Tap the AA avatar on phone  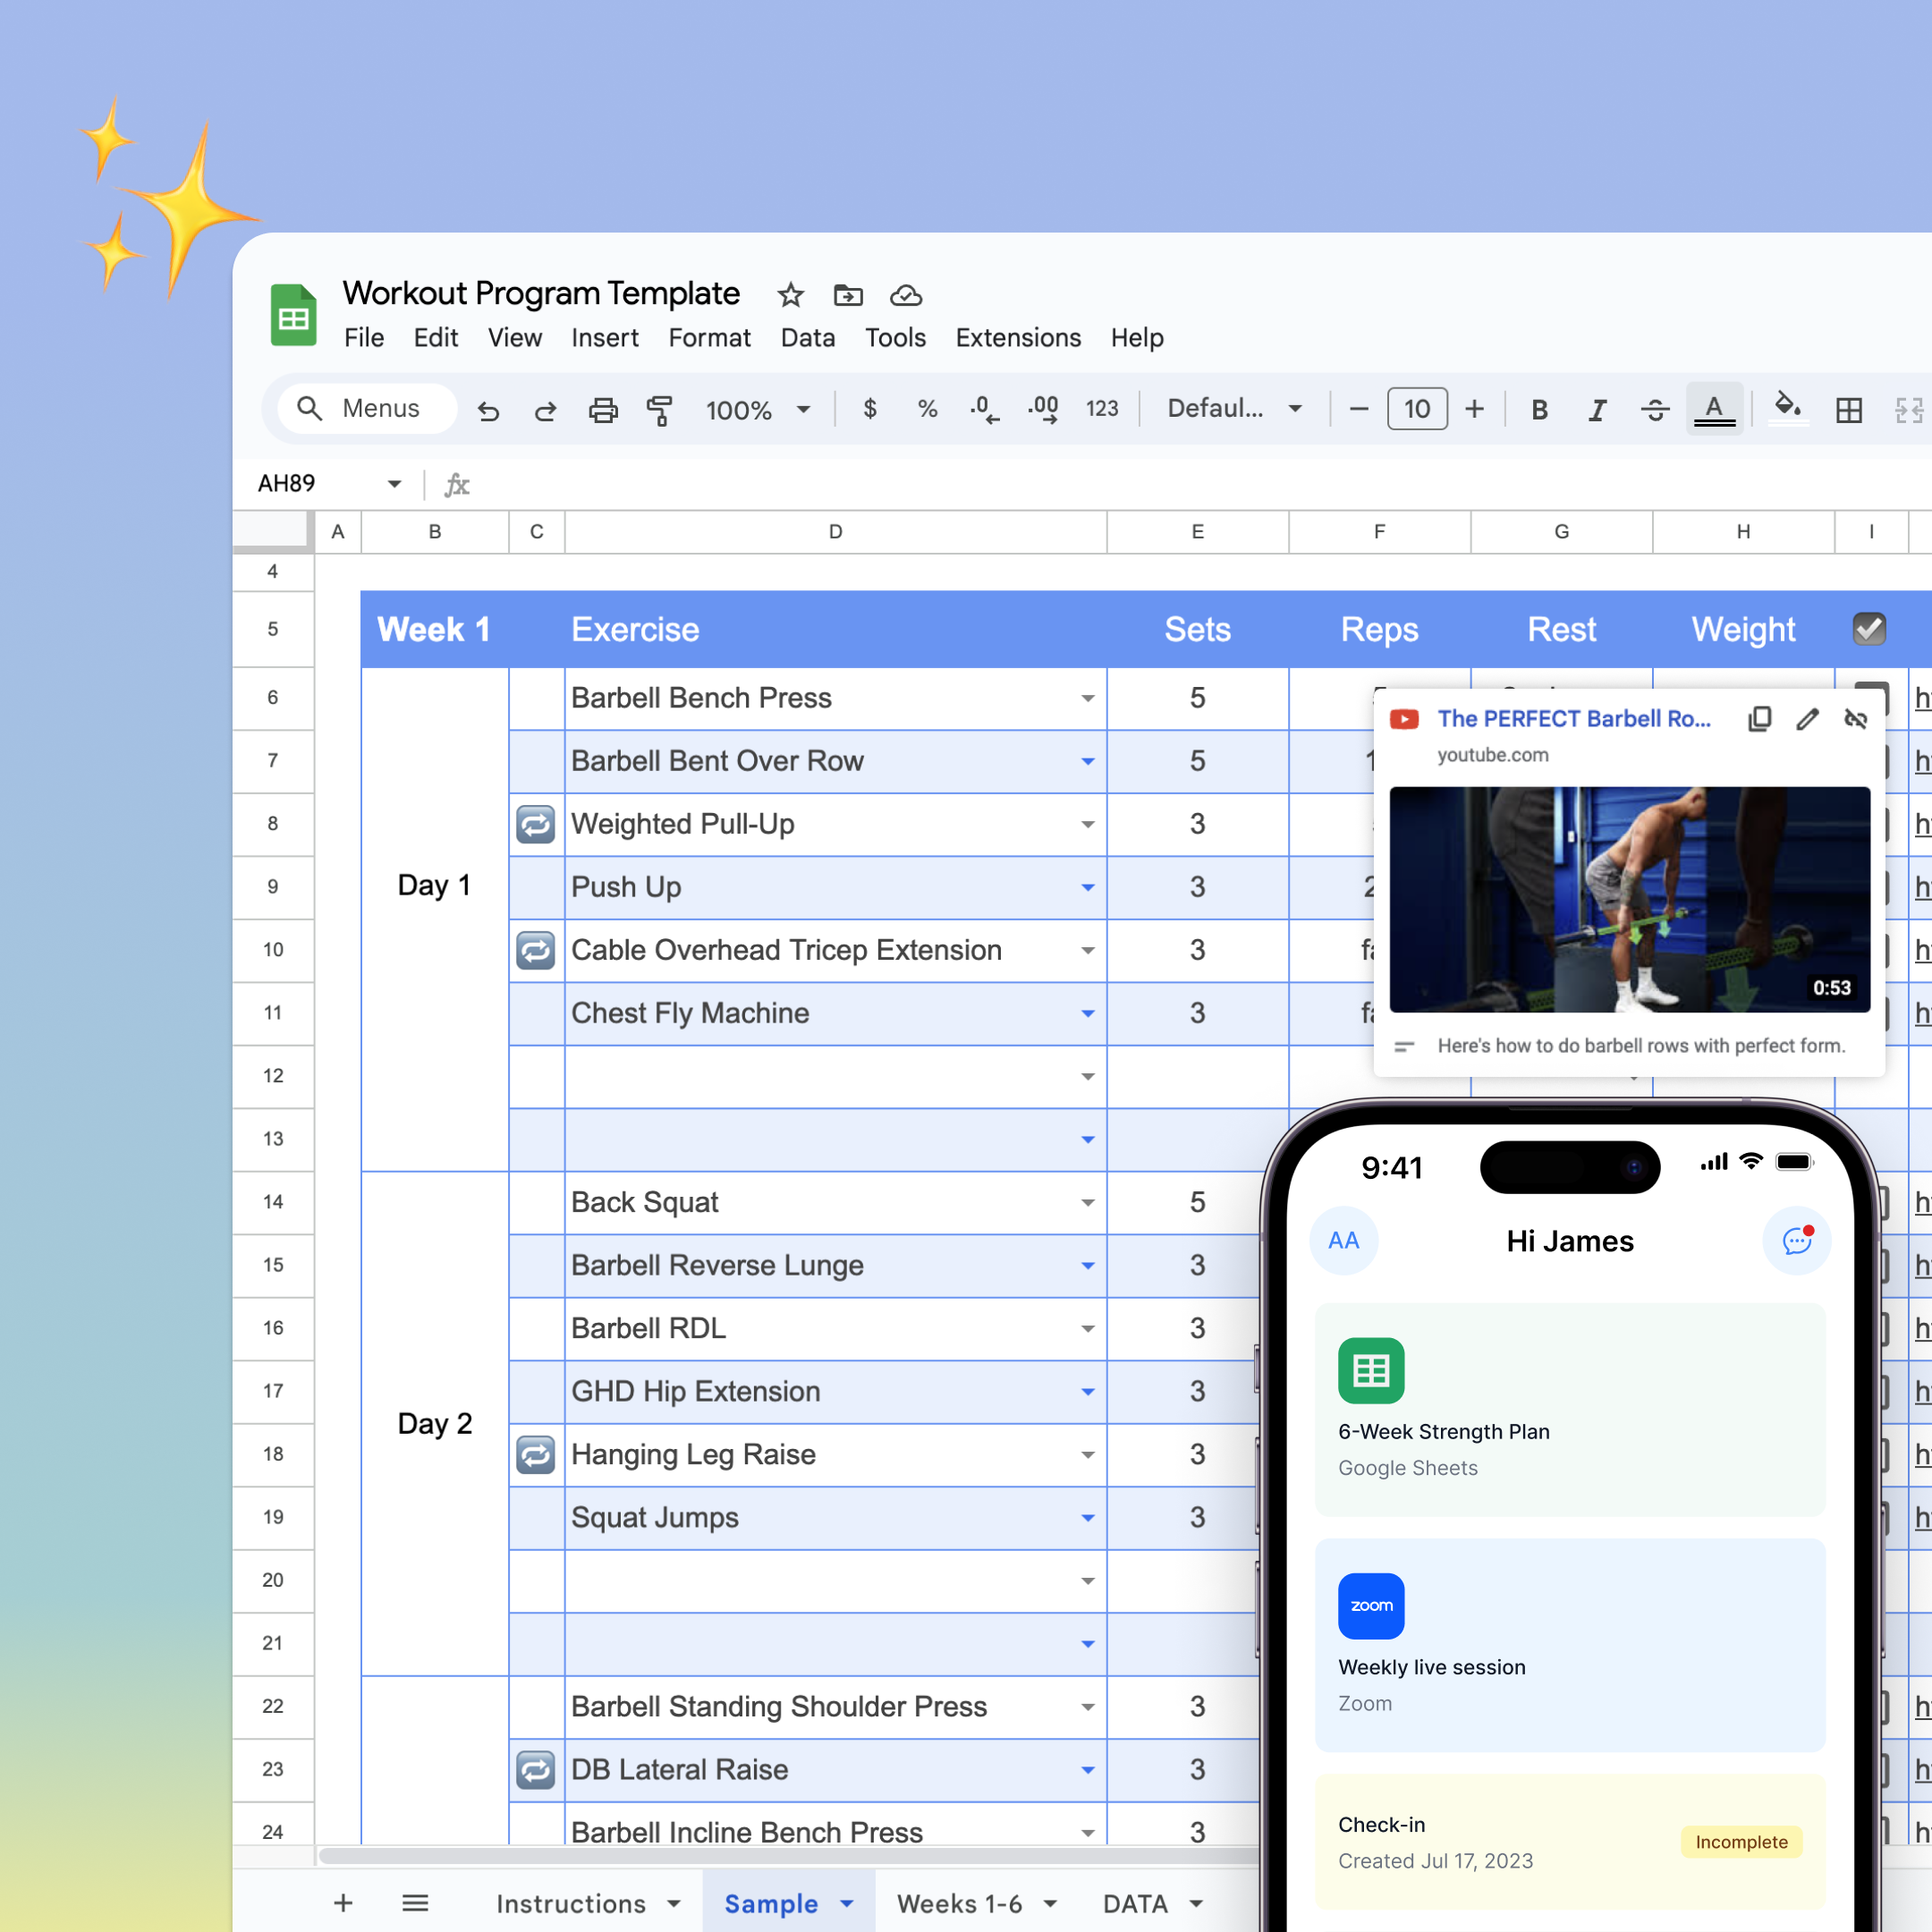pyautogui.click(x=1344, y=1241)
